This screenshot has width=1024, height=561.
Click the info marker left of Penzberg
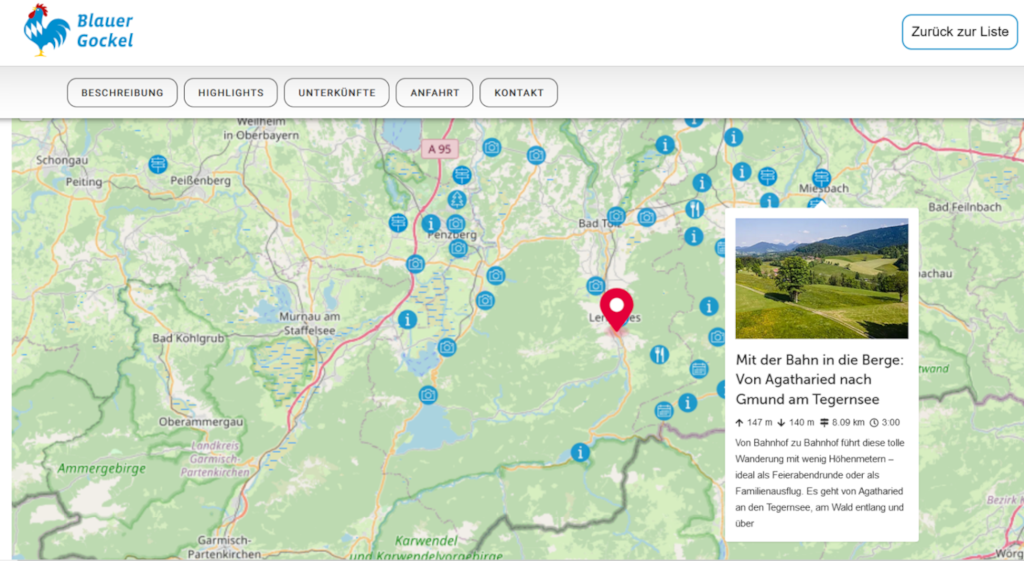431,223
